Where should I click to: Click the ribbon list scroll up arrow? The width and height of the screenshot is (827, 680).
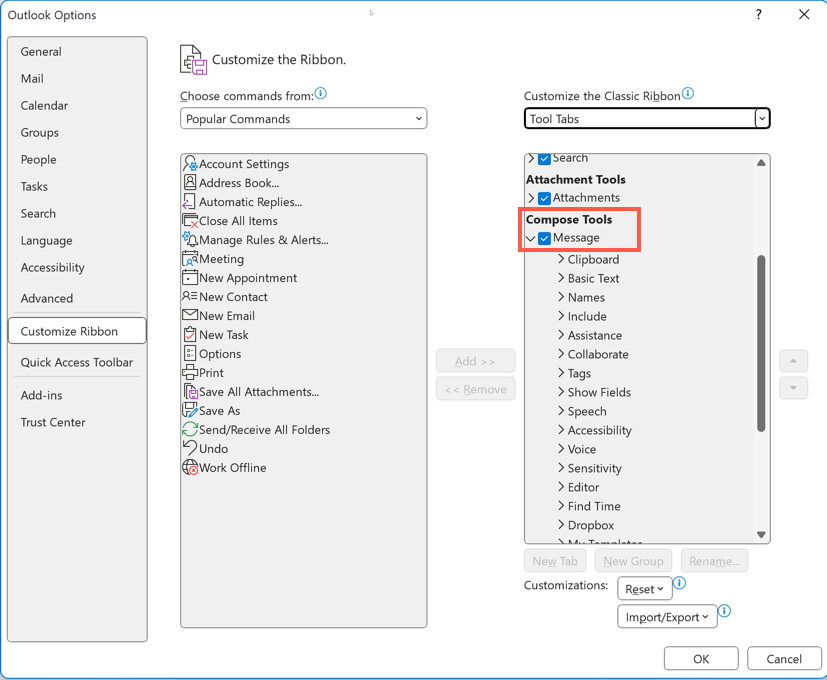761,162
